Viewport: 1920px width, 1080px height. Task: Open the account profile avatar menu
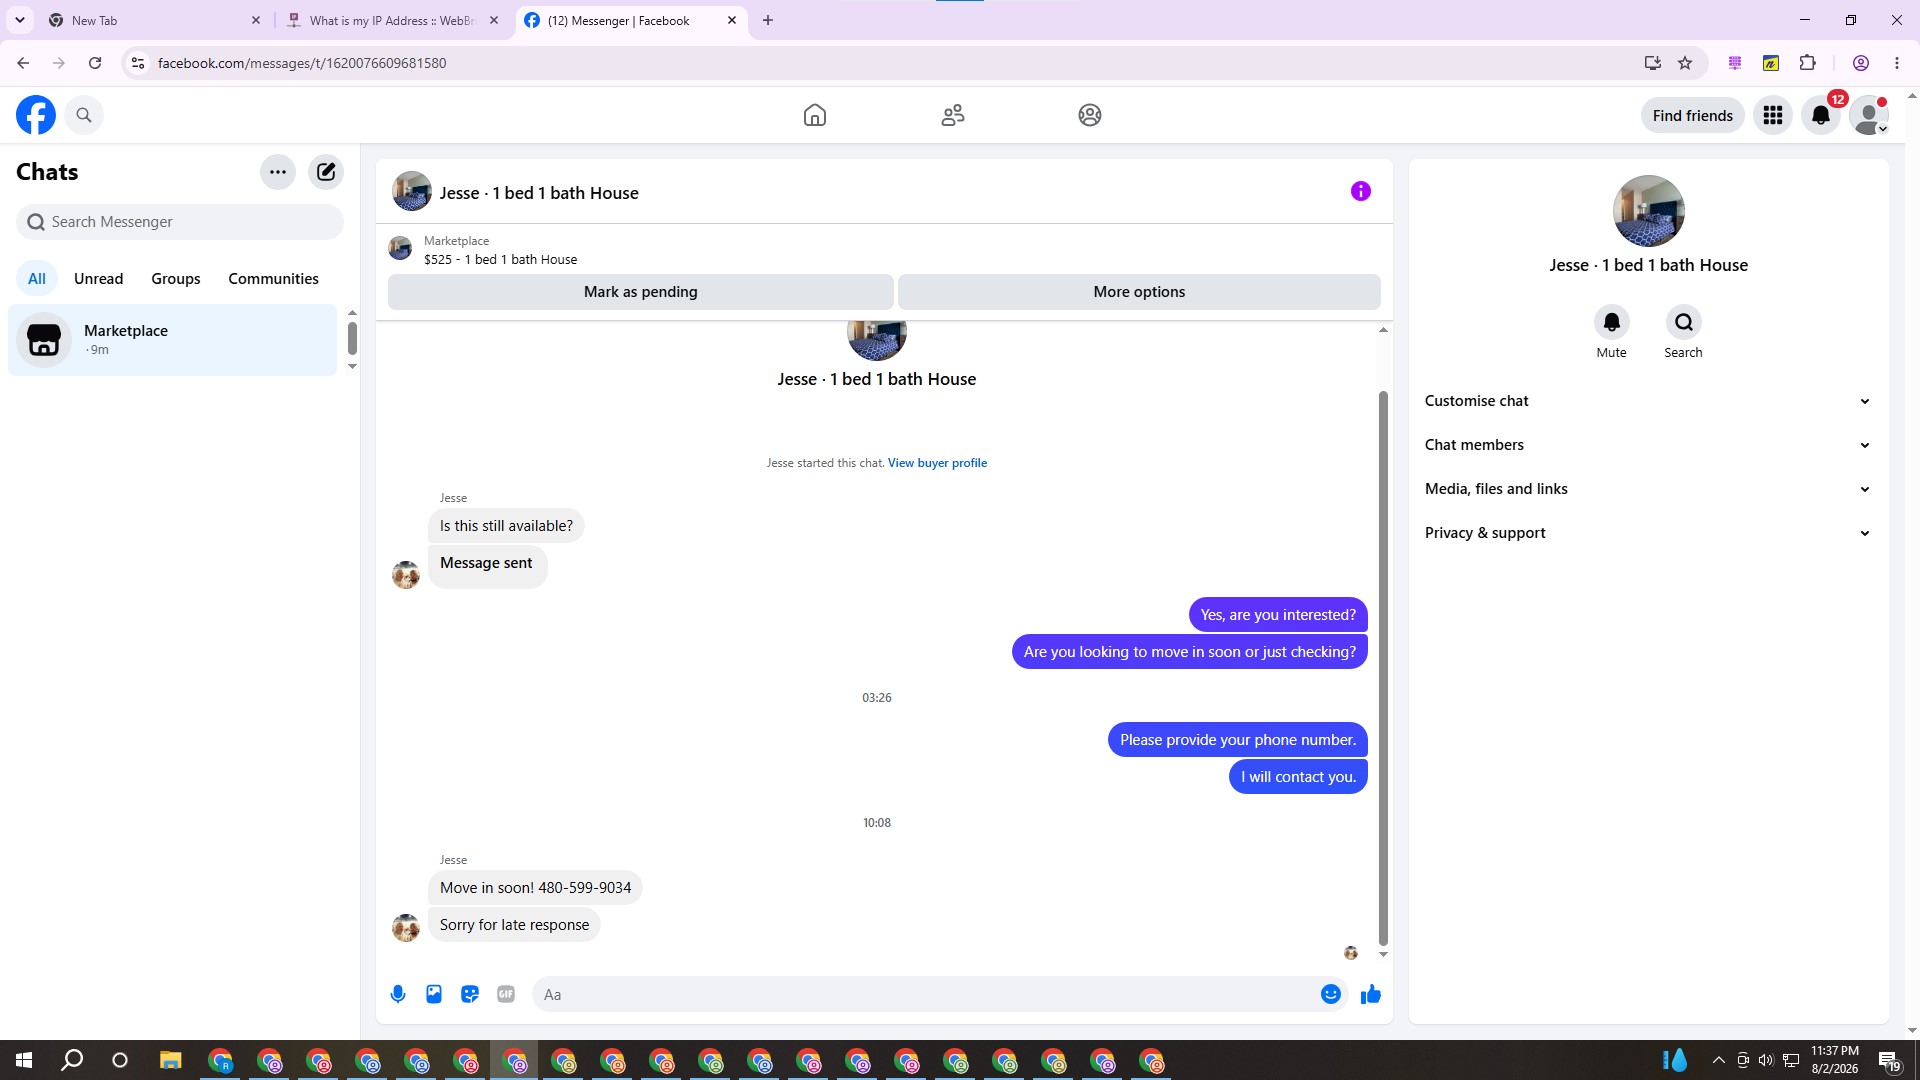click(x=1869, y=115)
